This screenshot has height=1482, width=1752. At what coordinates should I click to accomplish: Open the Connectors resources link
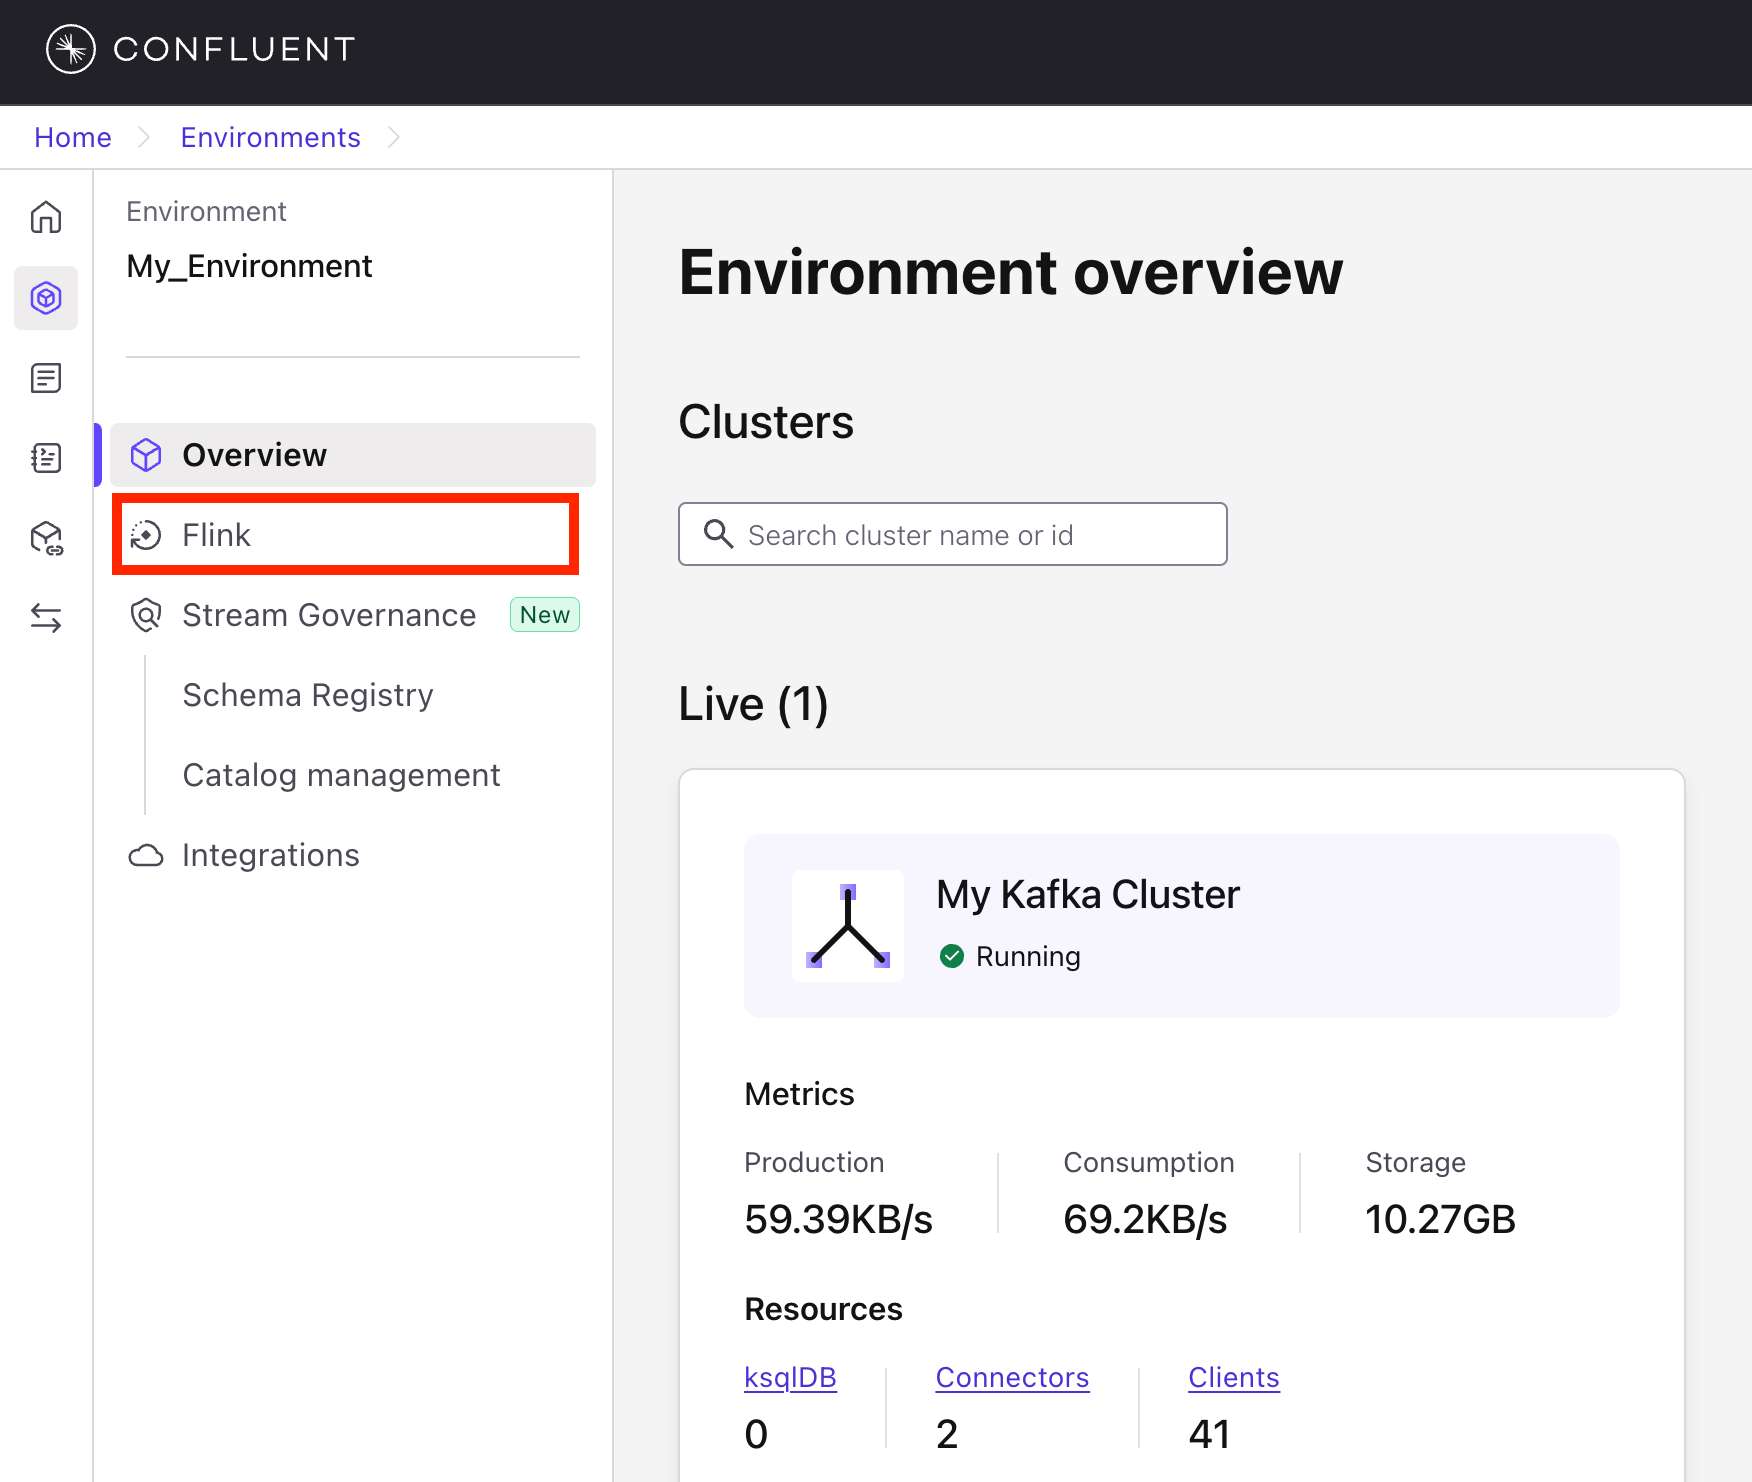click(1012, 1377)
